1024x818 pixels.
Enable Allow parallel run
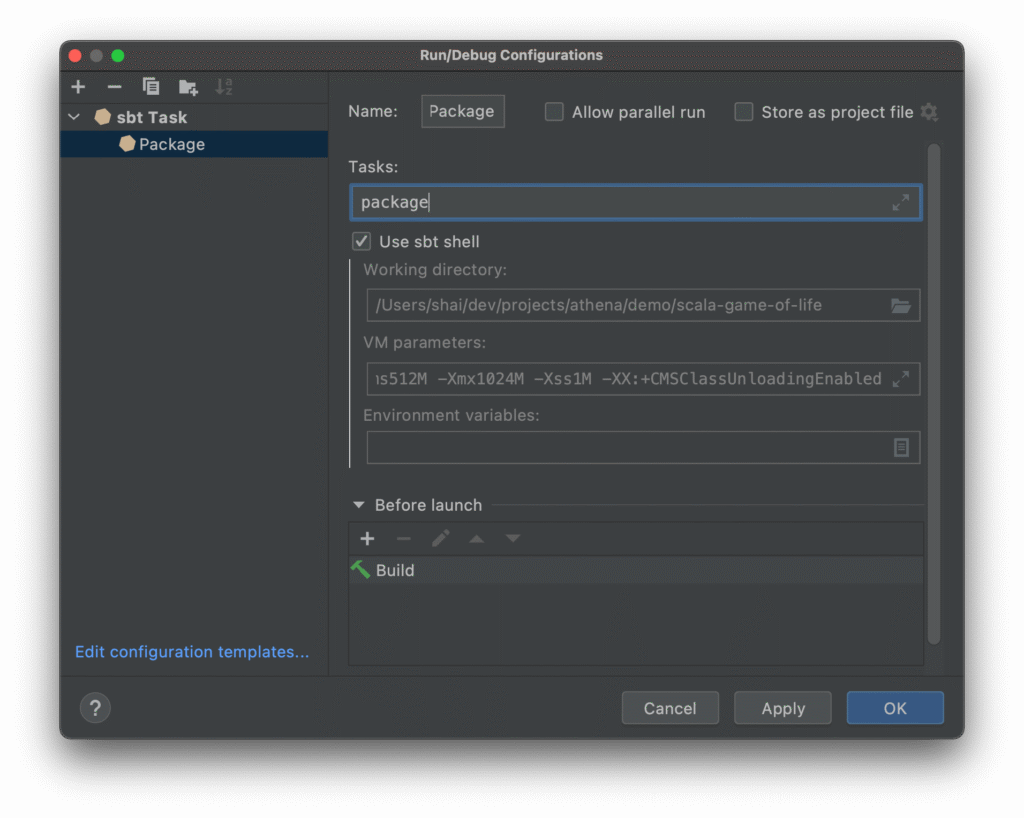[554, 112]
